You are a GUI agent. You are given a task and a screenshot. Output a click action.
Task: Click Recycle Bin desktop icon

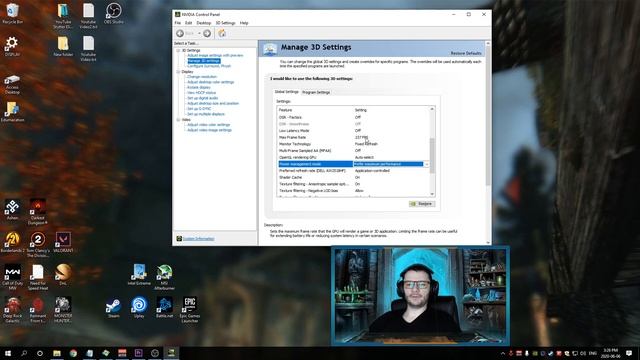12,13
